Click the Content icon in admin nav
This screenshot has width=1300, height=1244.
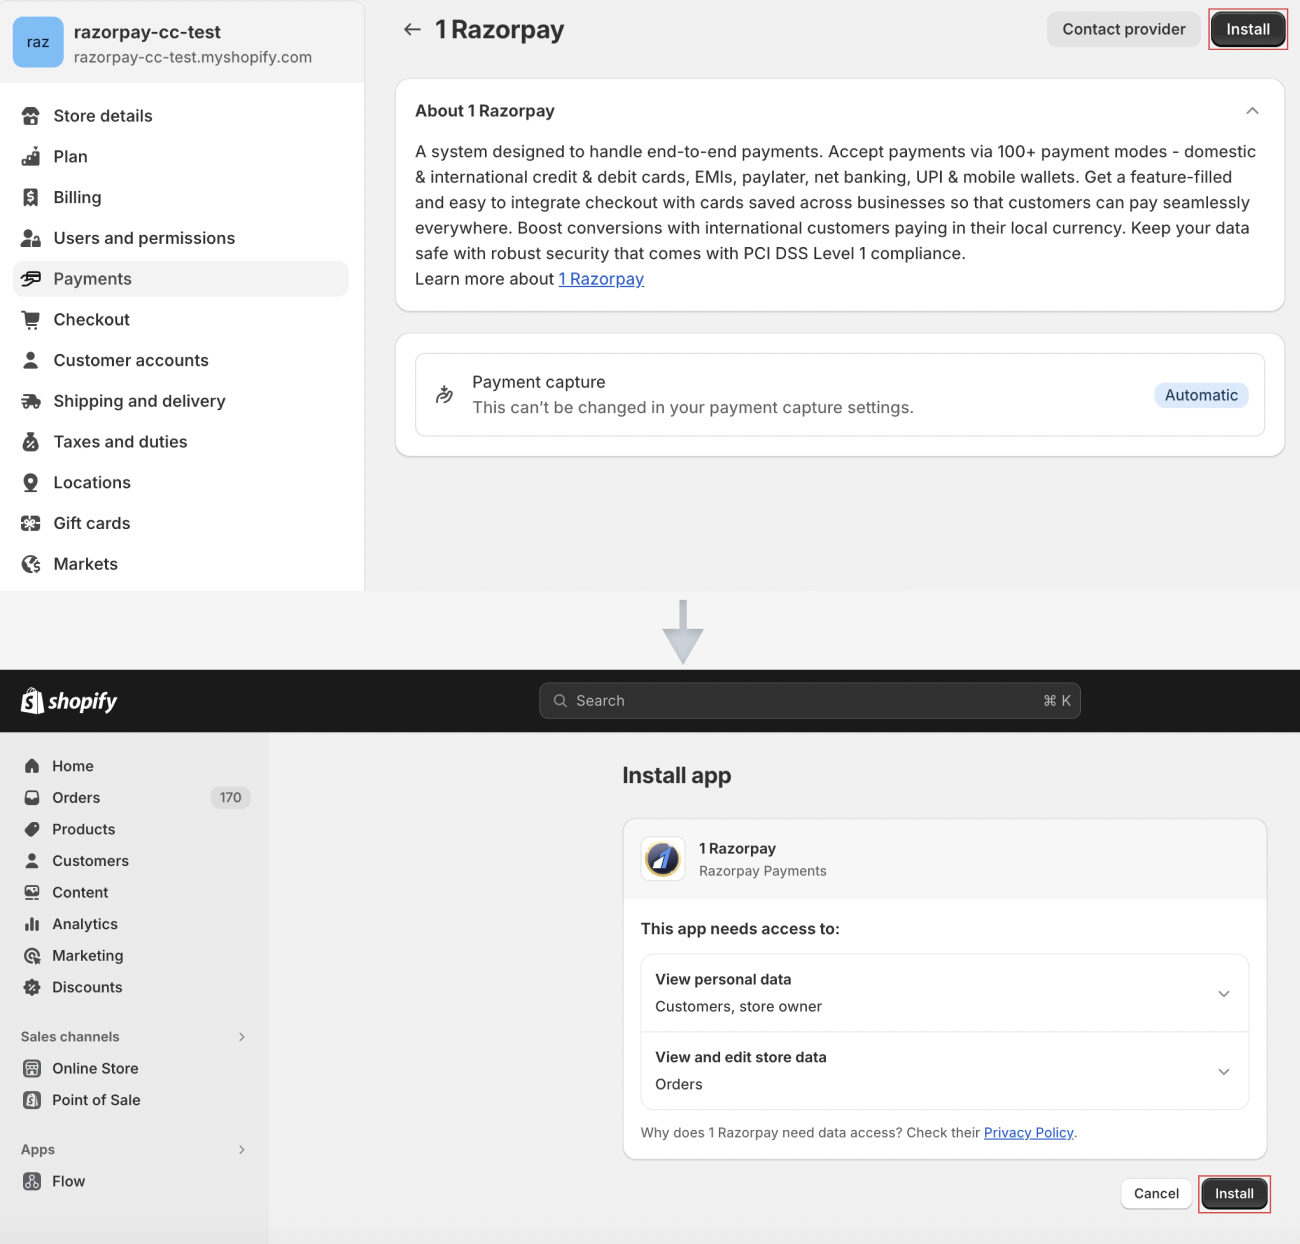32,893
